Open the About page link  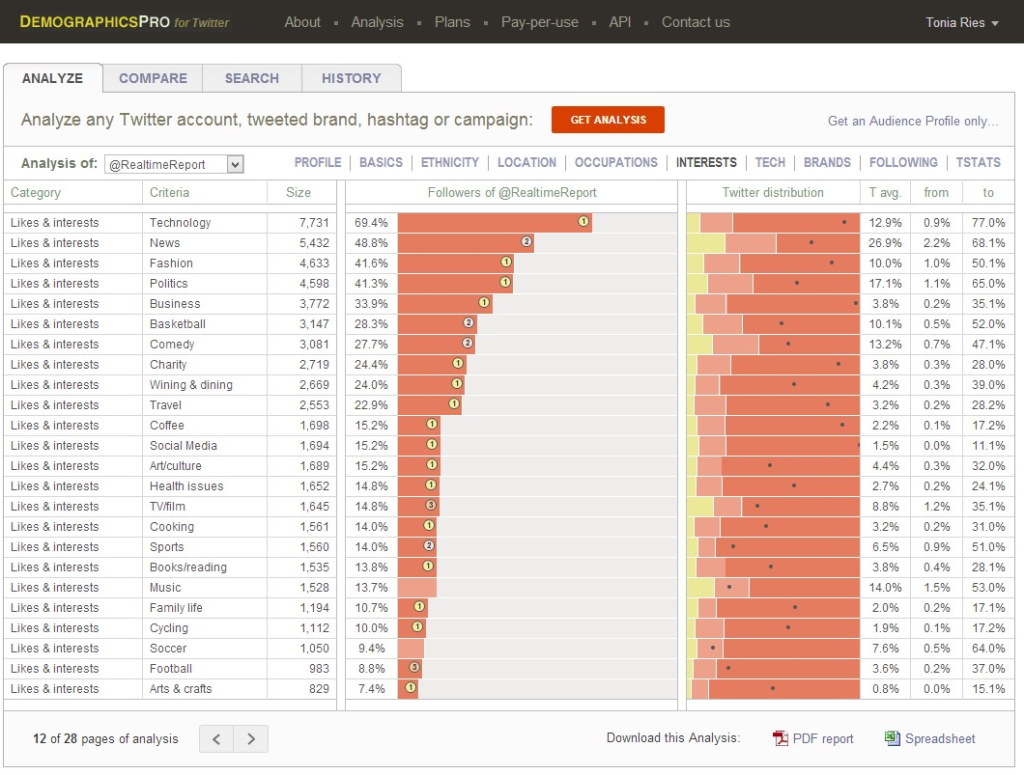coord(302,22)
